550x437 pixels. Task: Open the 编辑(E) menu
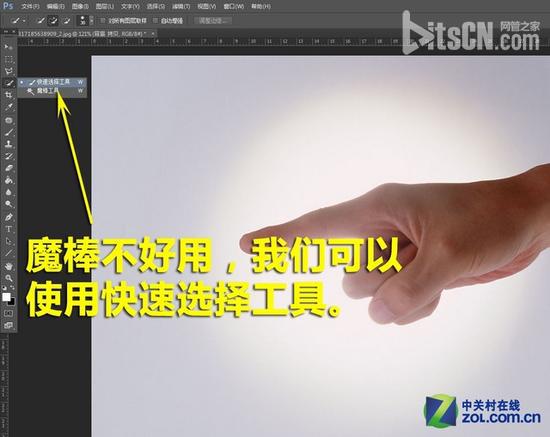point(55,6)
